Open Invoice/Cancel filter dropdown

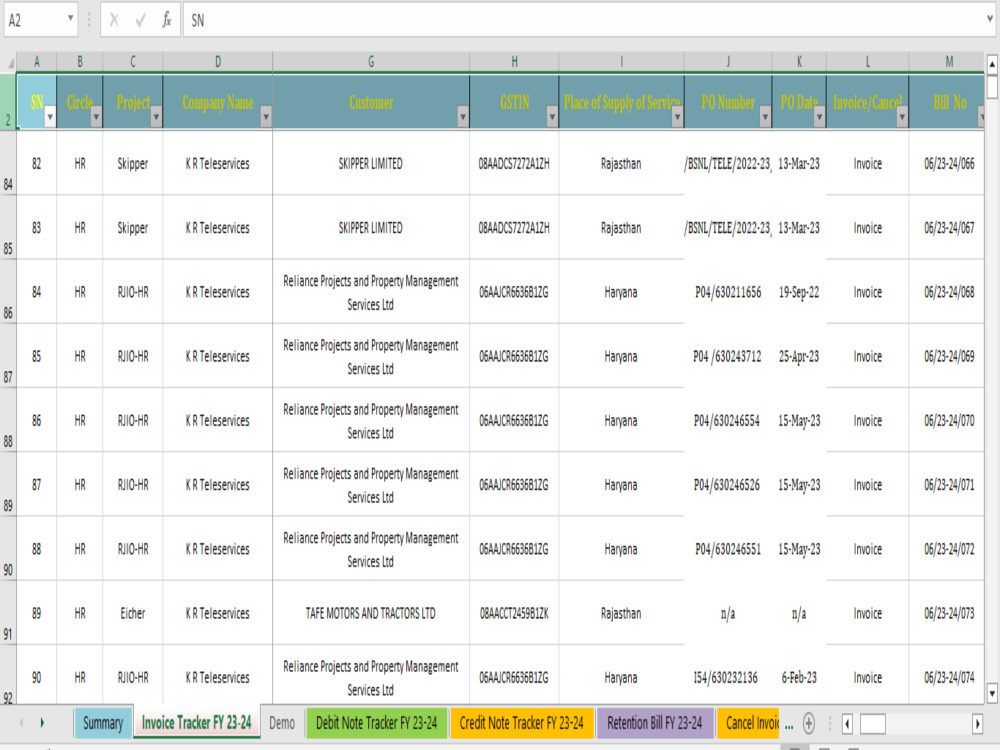point(901,117)
